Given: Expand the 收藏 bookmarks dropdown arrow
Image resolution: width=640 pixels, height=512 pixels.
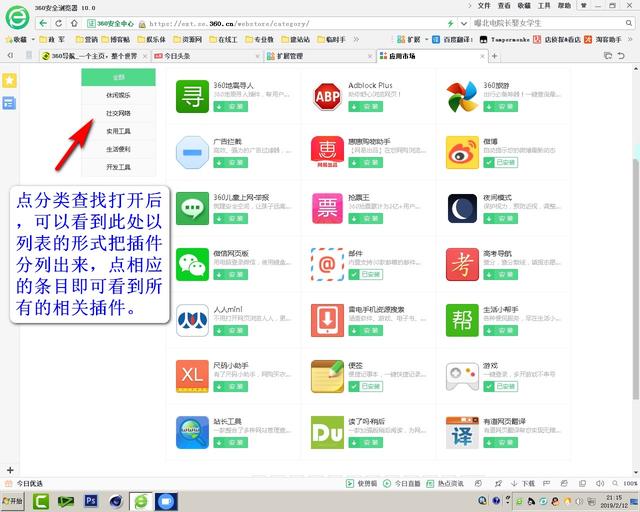Looking at the screenshot, I should pos(33,40).
